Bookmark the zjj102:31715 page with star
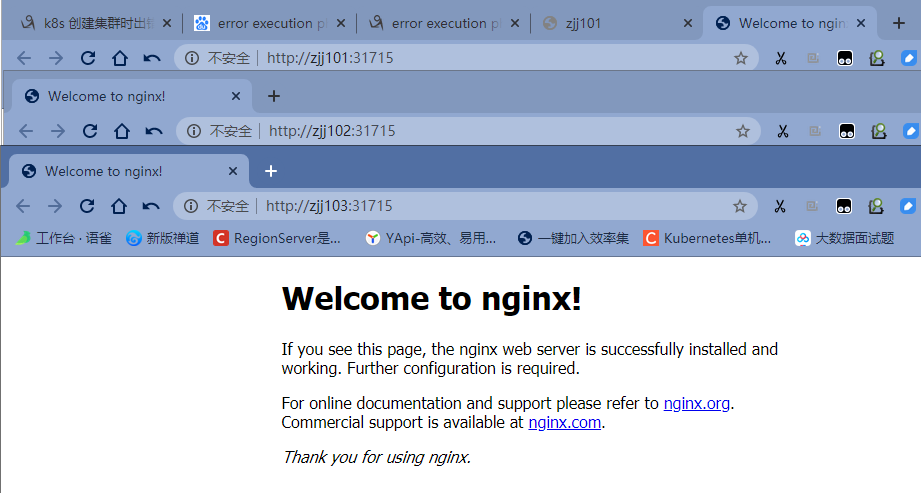This screenshot has width=921, height=493. [742, 130]
